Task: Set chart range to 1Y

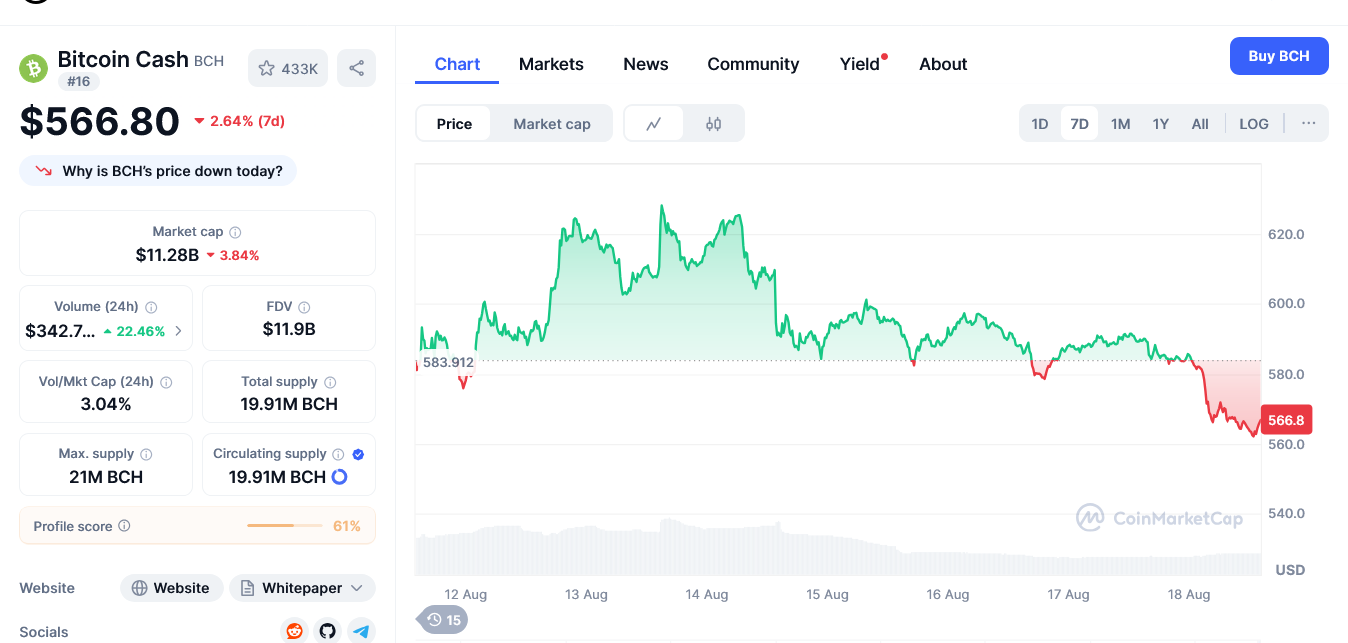Action: click(x=1160, y=124)
